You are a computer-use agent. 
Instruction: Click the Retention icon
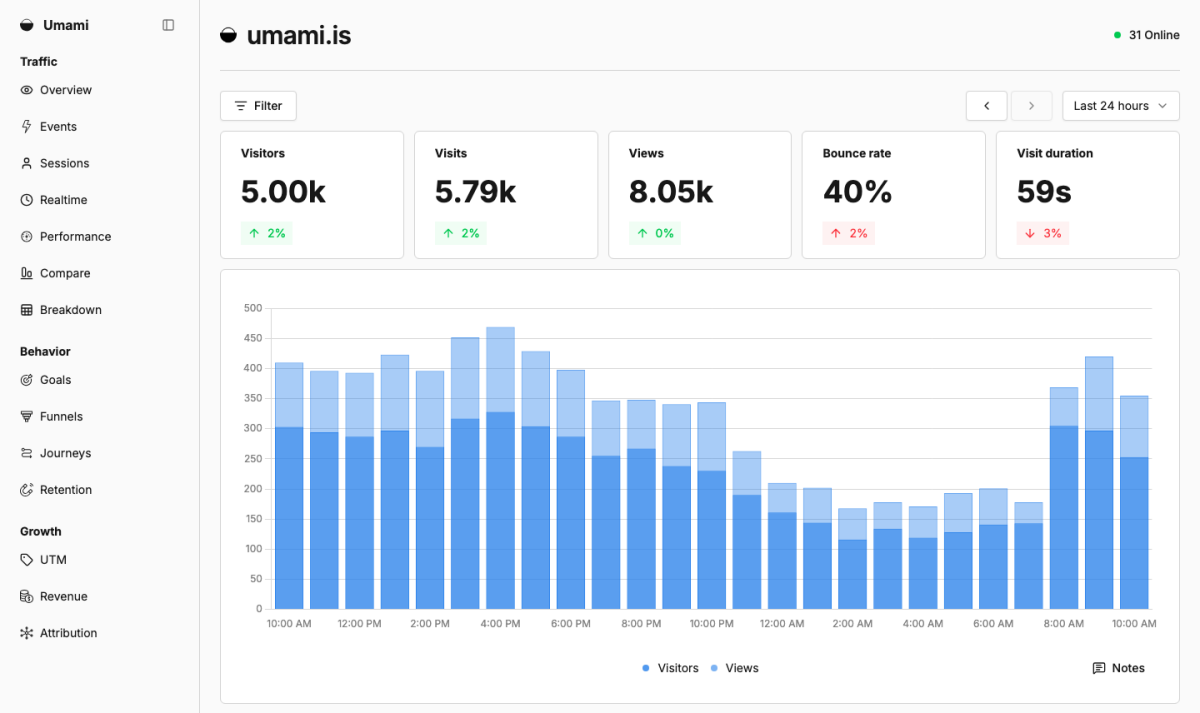(x=27, y=490)
